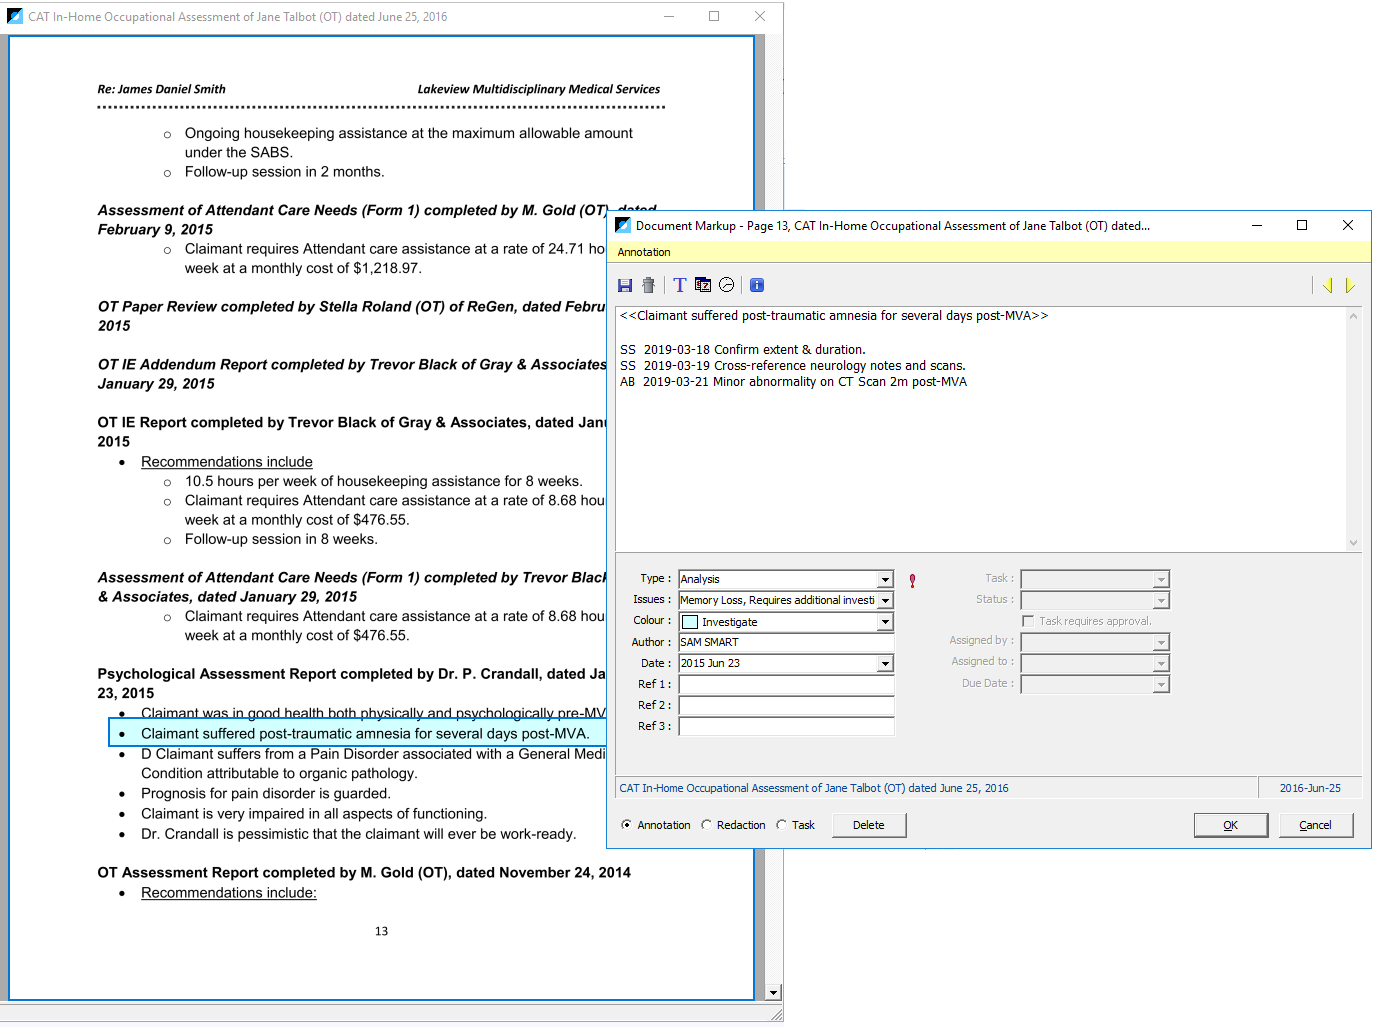Tick the 'Task requires approval' checkbox
This screenshot has height=1027, width=1373.
tap(1028, 621)
